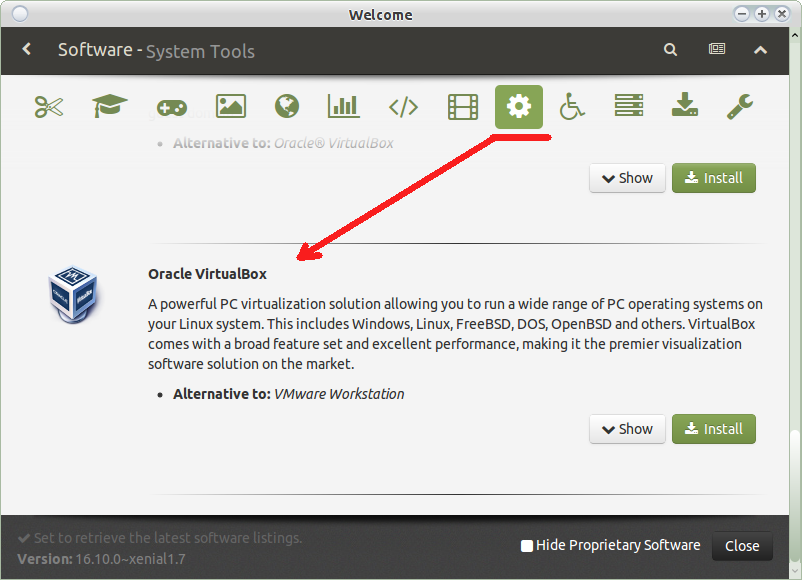Open the Internet category (globe icon)

pyautogui.click(x=287, y=106)
